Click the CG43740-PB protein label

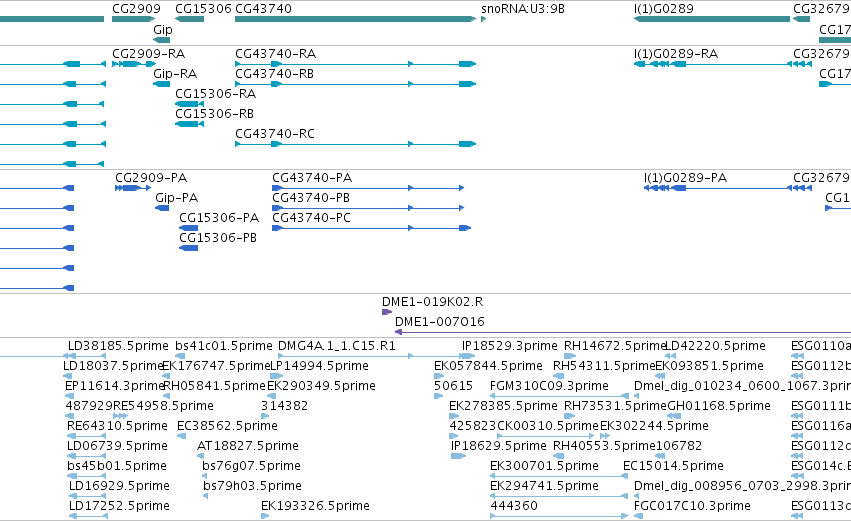310,198
